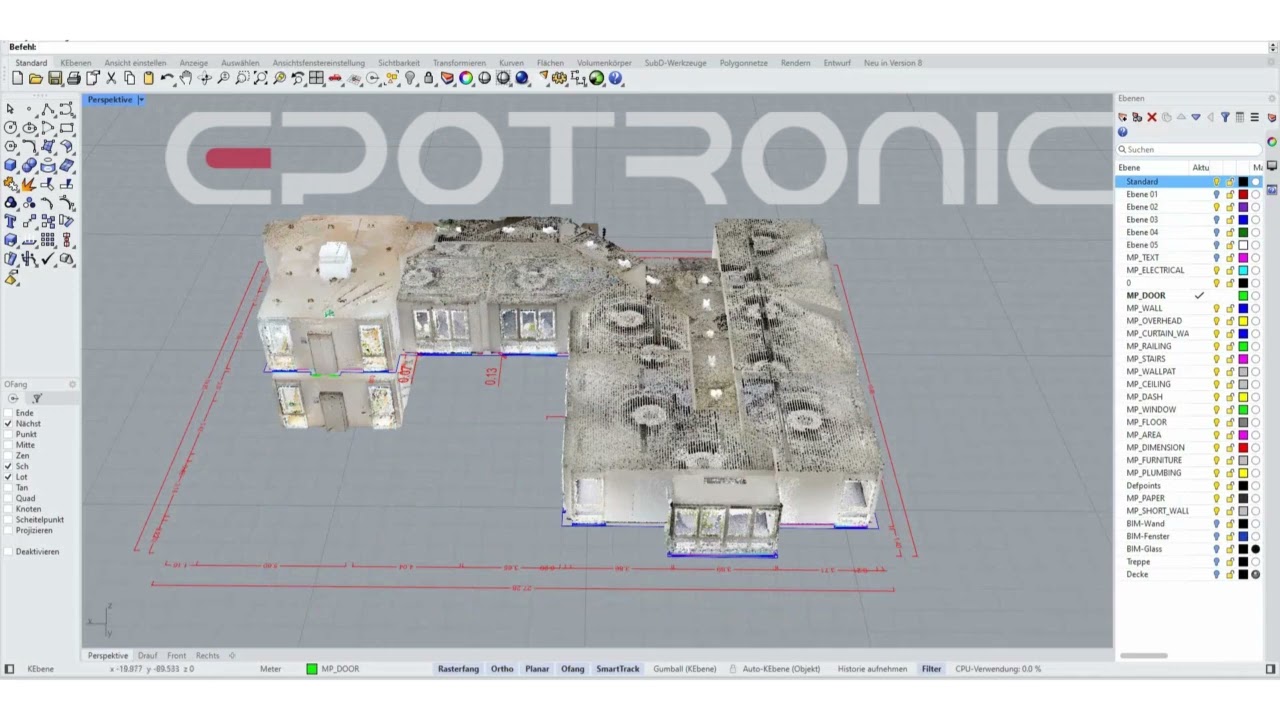Enable the Quad object snap
This screenshot has width=1280, height=720.
coord(8,498)
